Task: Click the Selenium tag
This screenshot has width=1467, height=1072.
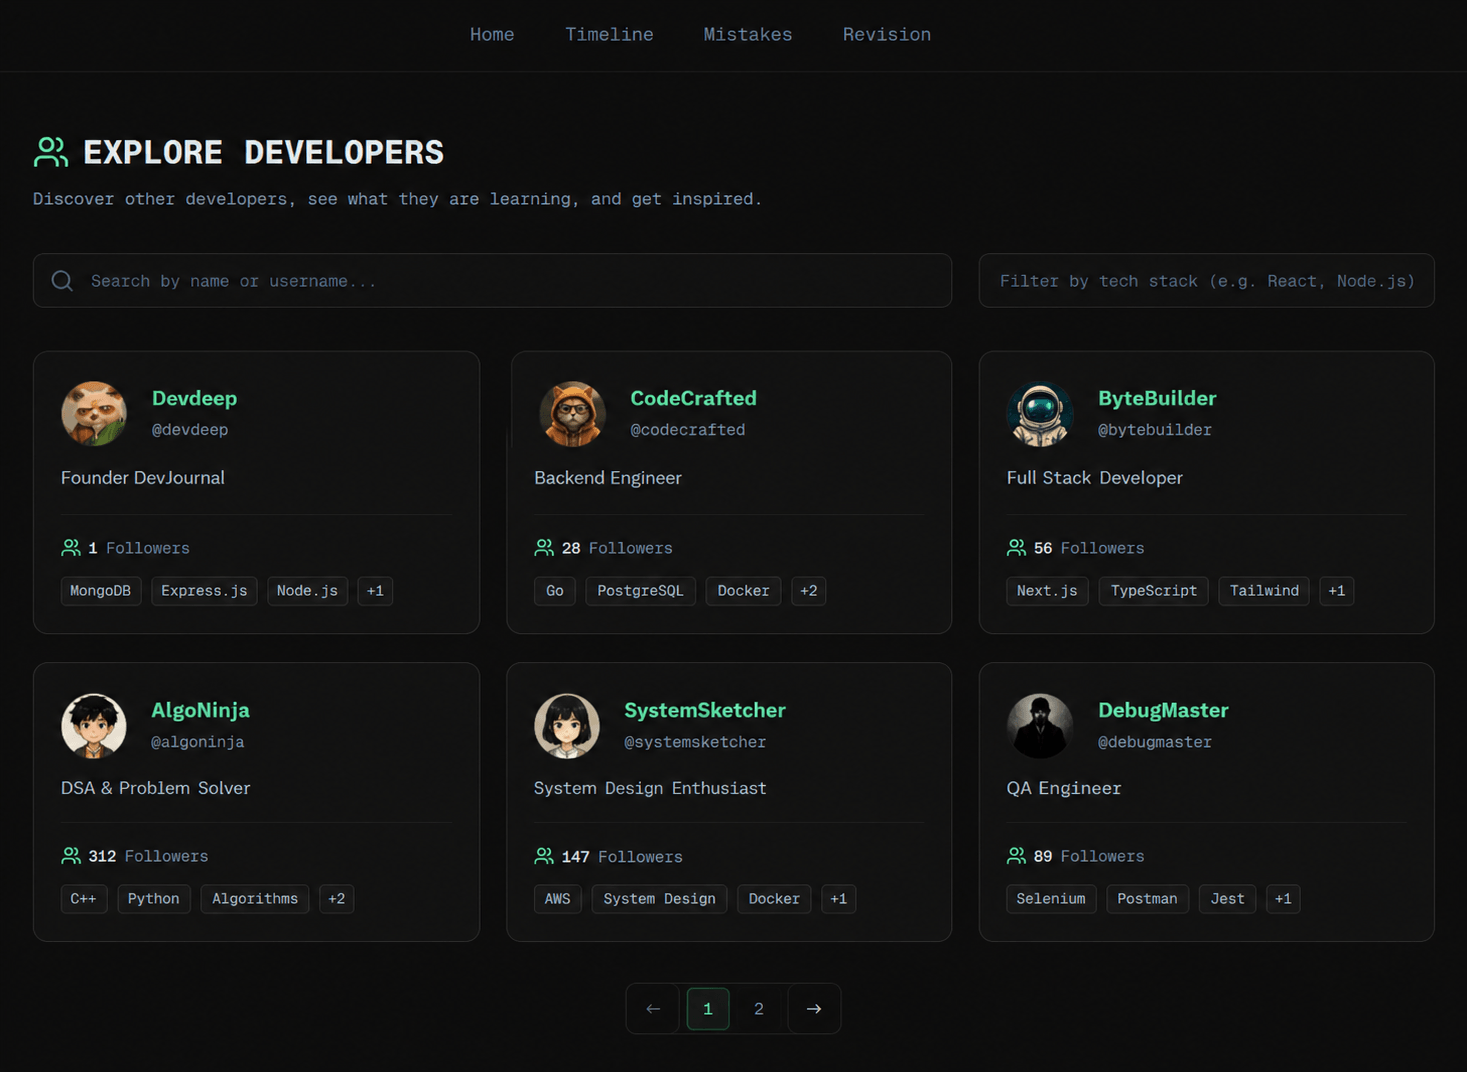Action: [x=1051, y=899]
